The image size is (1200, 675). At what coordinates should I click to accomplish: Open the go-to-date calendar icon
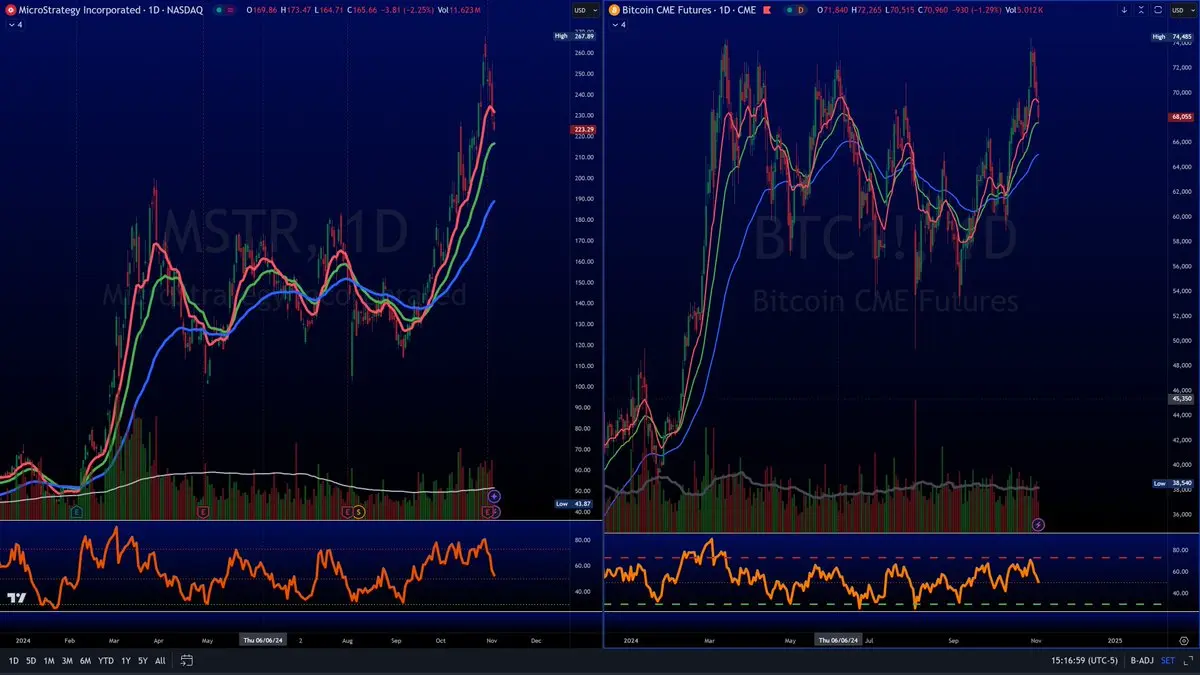(187, 660)
